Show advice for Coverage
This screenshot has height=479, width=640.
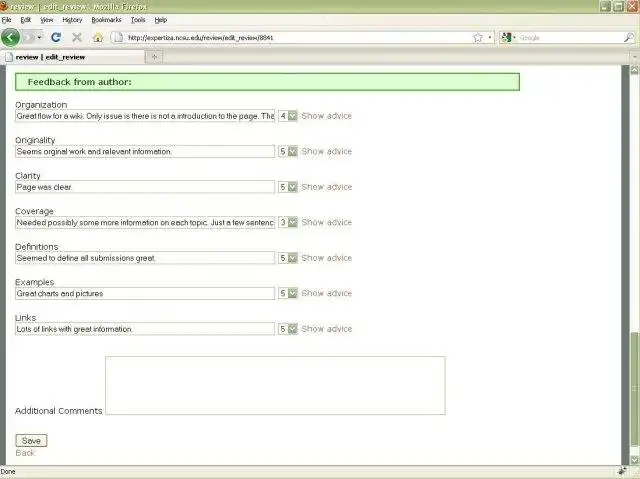327,222
